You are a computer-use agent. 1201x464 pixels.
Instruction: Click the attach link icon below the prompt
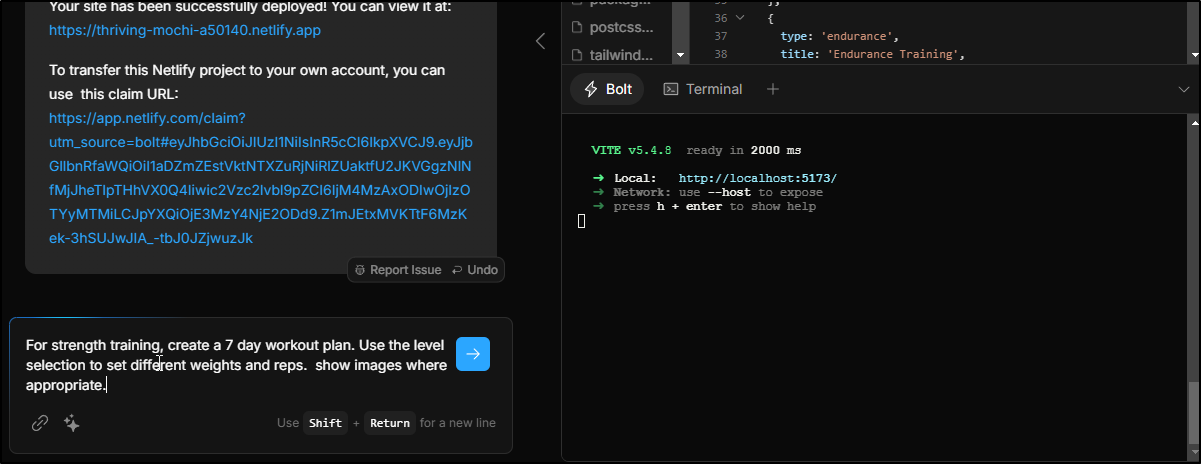40,423
